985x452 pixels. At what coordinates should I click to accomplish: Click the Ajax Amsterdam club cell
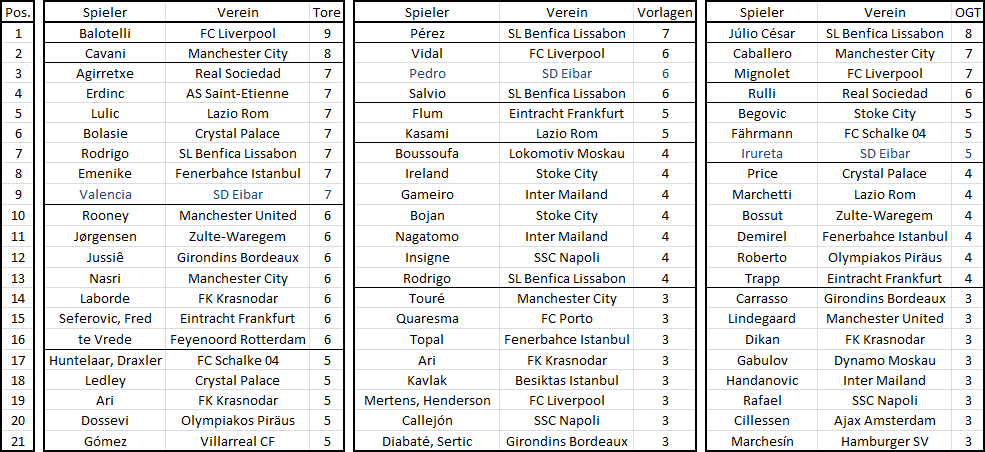tap(885, 421)
